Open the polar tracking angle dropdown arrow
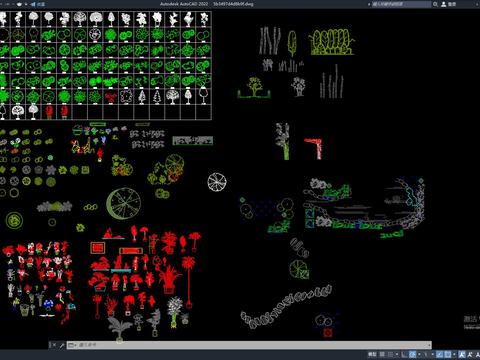Screen dimensions: 480x360 click(419, 354)
